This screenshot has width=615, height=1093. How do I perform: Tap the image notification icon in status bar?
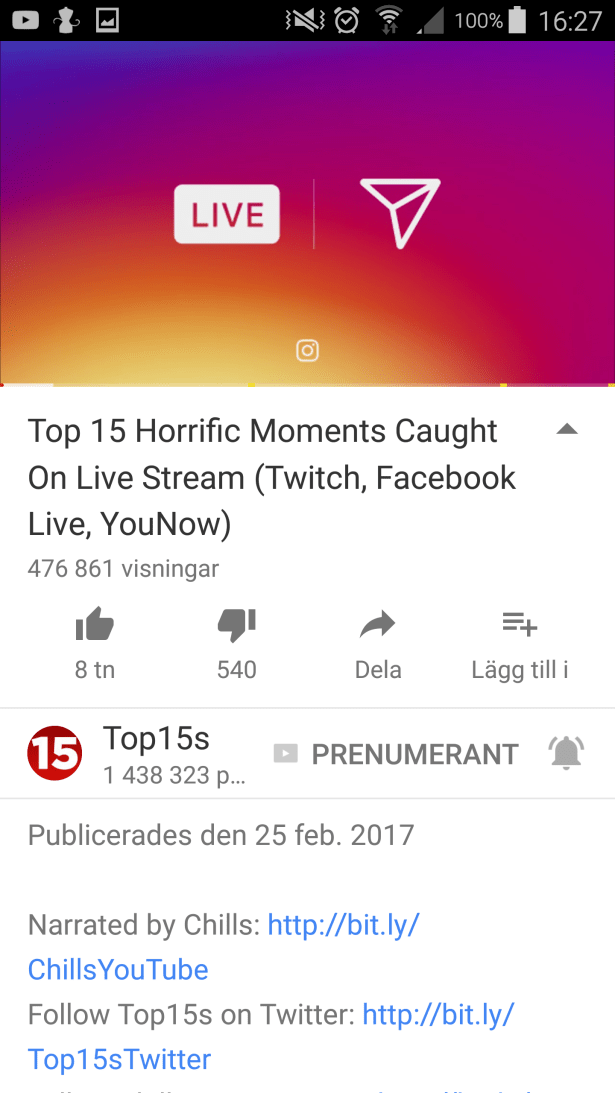[x=107, y=20]
